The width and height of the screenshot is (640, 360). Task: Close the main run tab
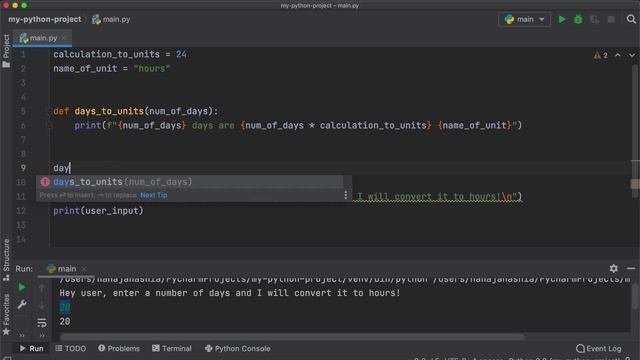pyautogui.click(x=84, y=269)
